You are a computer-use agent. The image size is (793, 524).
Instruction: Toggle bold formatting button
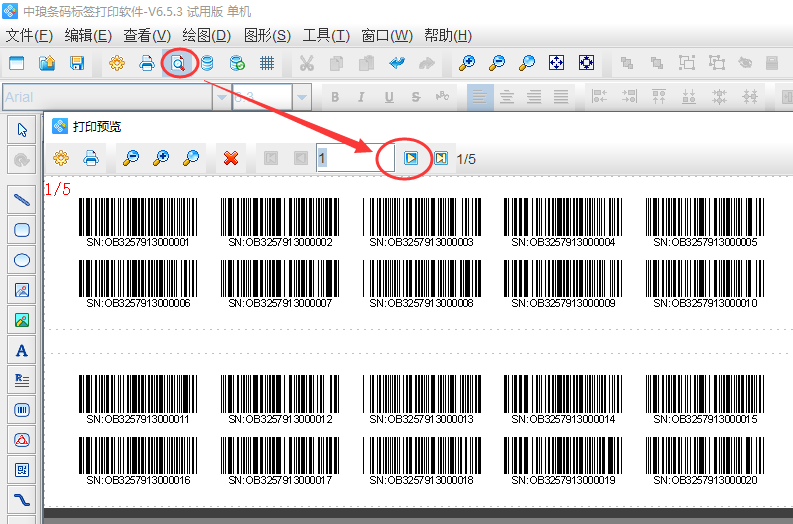(x=335, y=97)
